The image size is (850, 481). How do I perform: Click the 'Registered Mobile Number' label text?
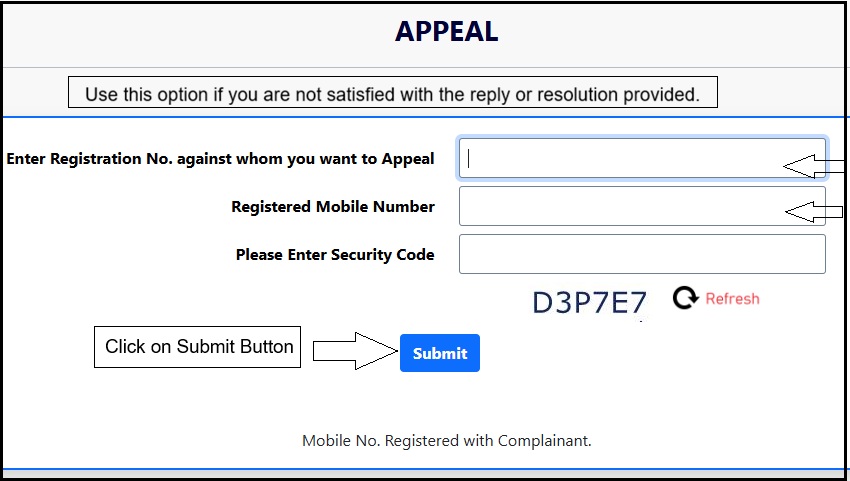coord(333,207)
